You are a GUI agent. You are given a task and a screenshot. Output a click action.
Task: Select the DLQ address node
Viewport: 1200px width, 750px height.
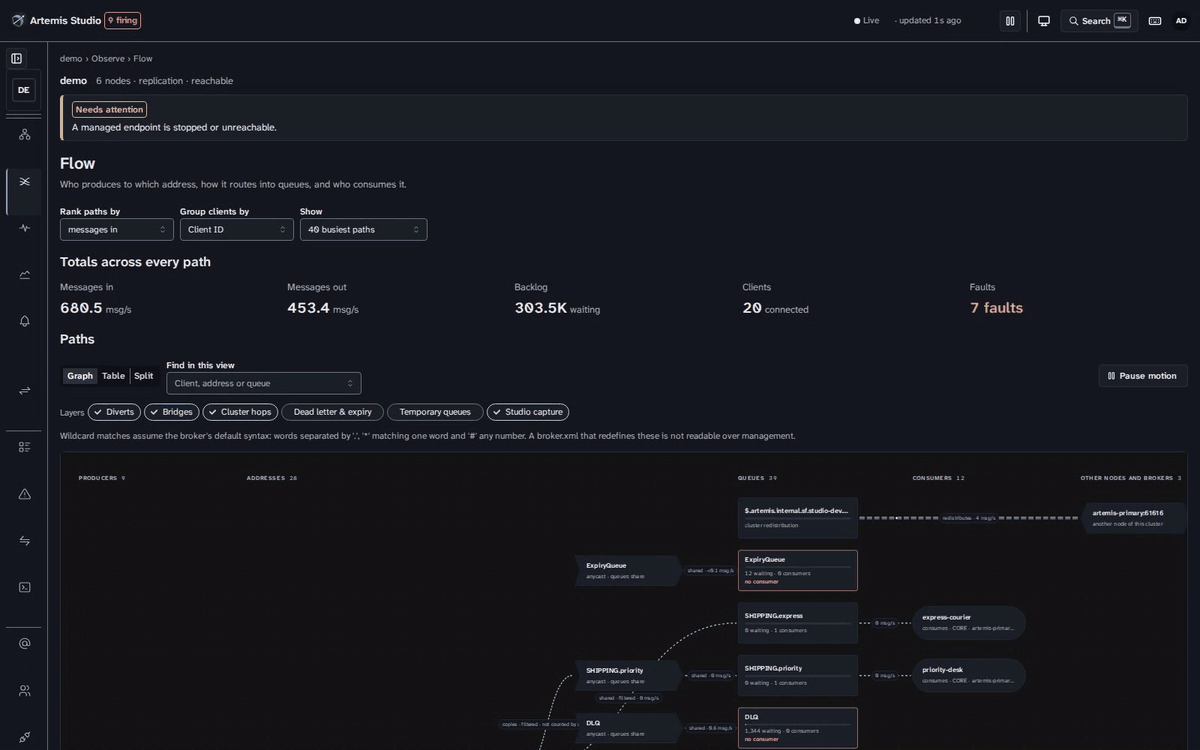tap(628, 728)
